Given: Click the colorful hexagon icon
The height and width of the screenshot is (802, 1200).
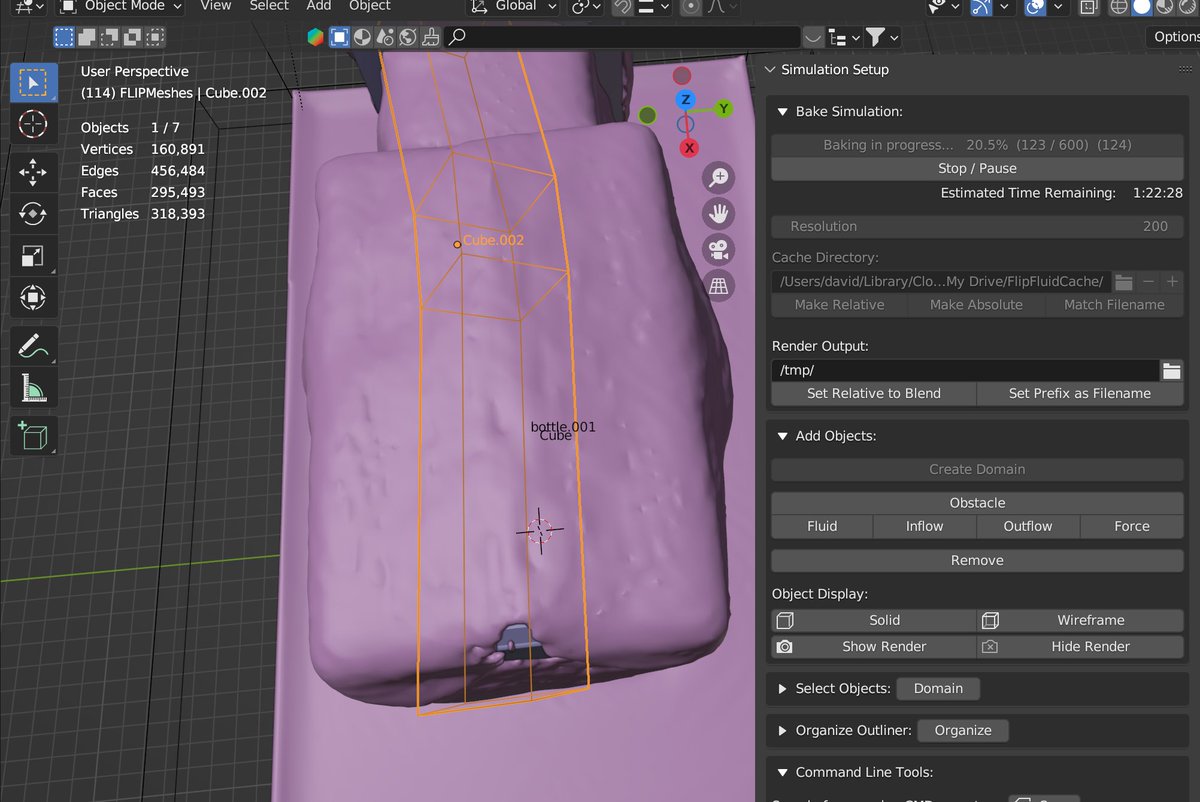Looking at the screenshot, I should coord(315,38).
